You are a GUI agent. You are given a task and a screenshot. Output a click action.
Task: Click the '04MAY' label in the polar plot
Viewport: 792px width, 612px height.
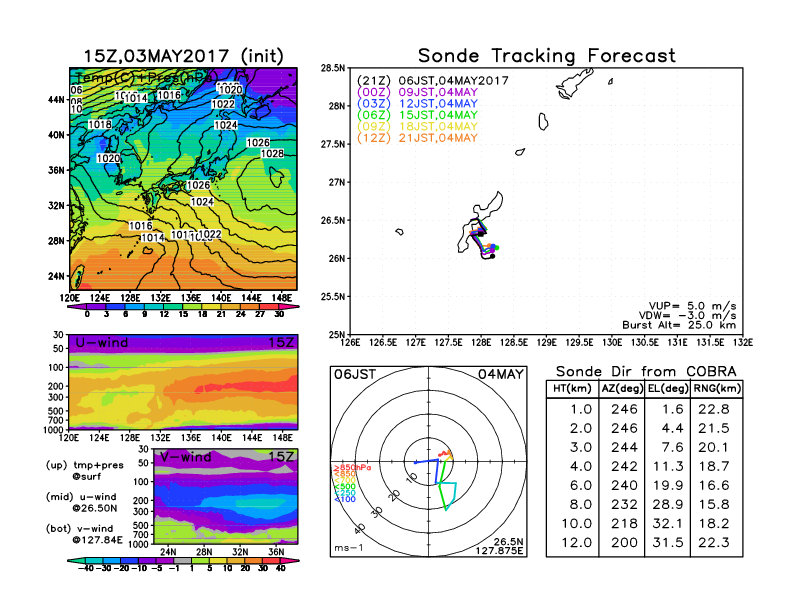coord(501,375)
